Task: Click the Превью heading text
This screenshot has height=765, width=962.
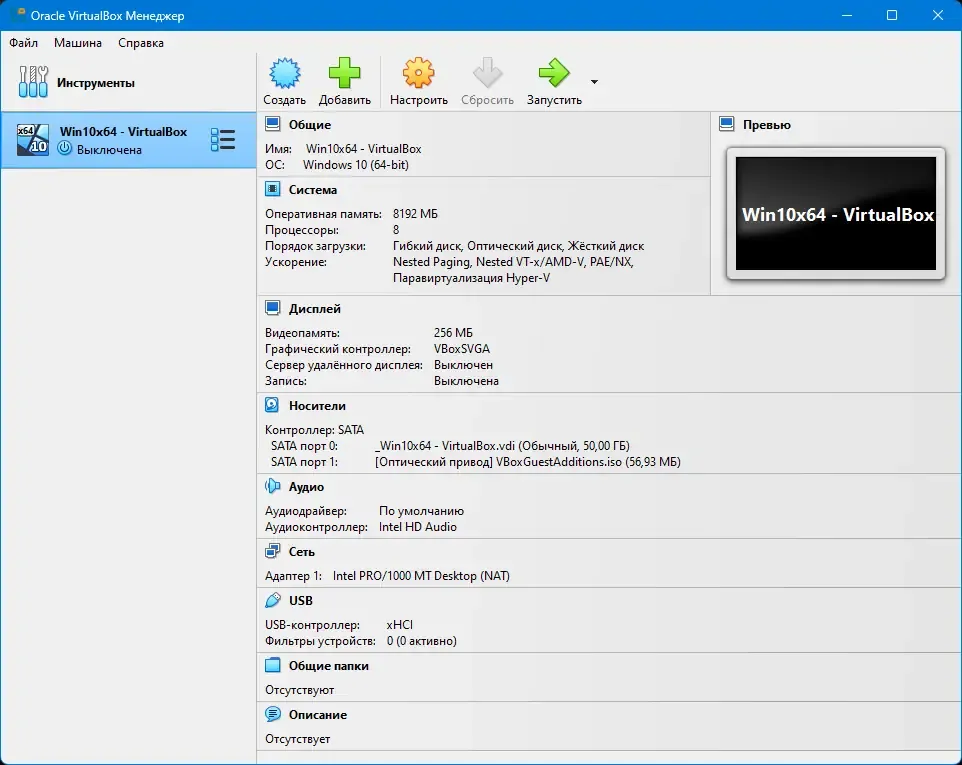Action: (x=767, y=125)
